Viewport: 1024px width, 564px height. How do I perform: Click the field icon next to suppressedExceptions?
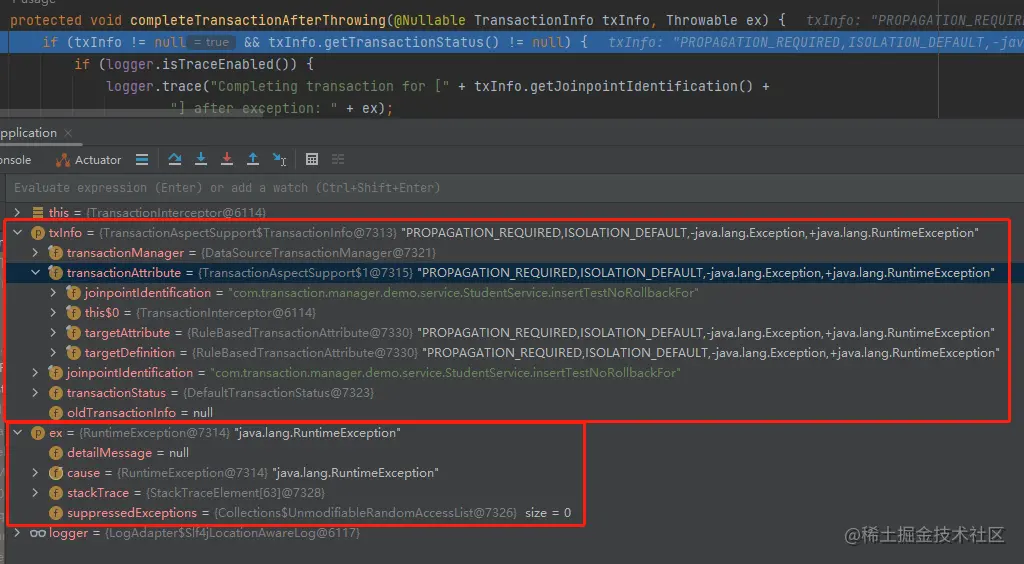[56, 513]
